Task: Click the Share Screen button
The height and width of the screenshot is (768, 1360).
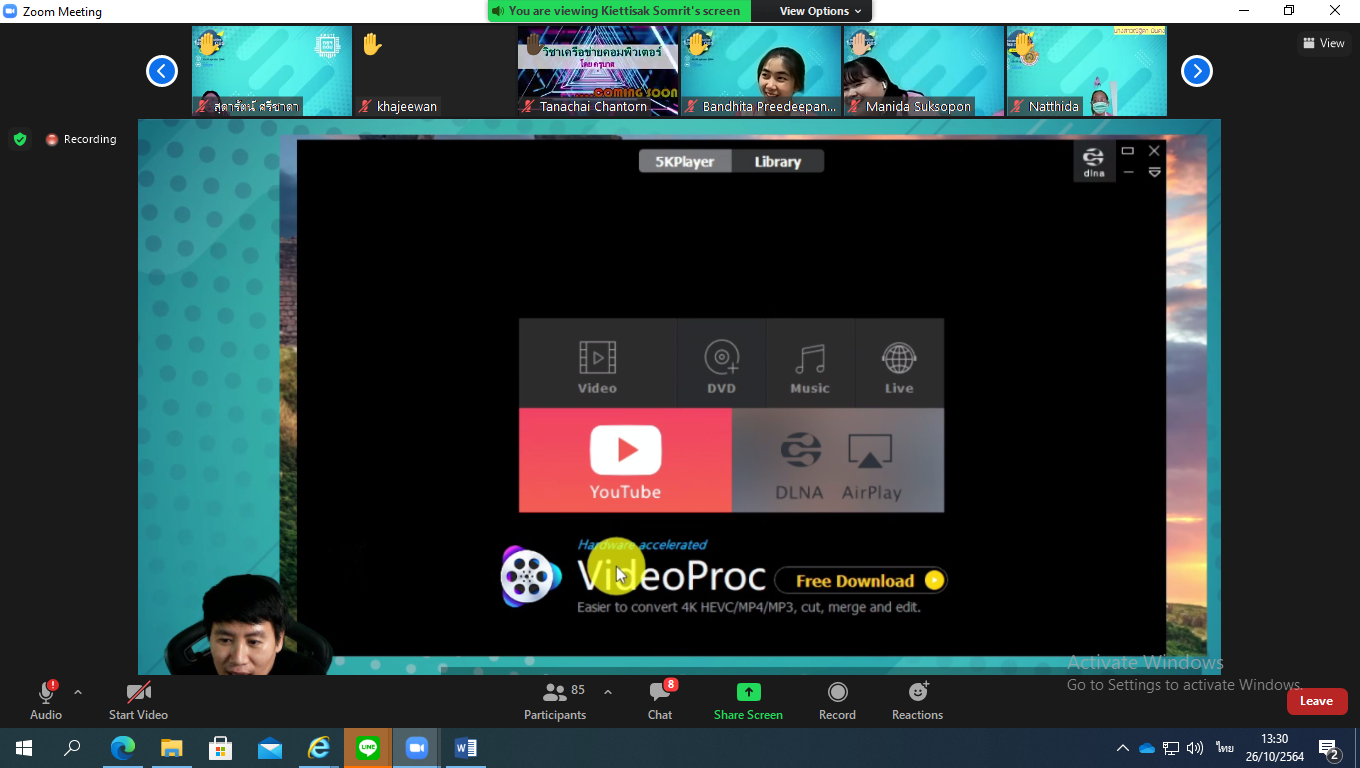Action: tap(748, 700)
